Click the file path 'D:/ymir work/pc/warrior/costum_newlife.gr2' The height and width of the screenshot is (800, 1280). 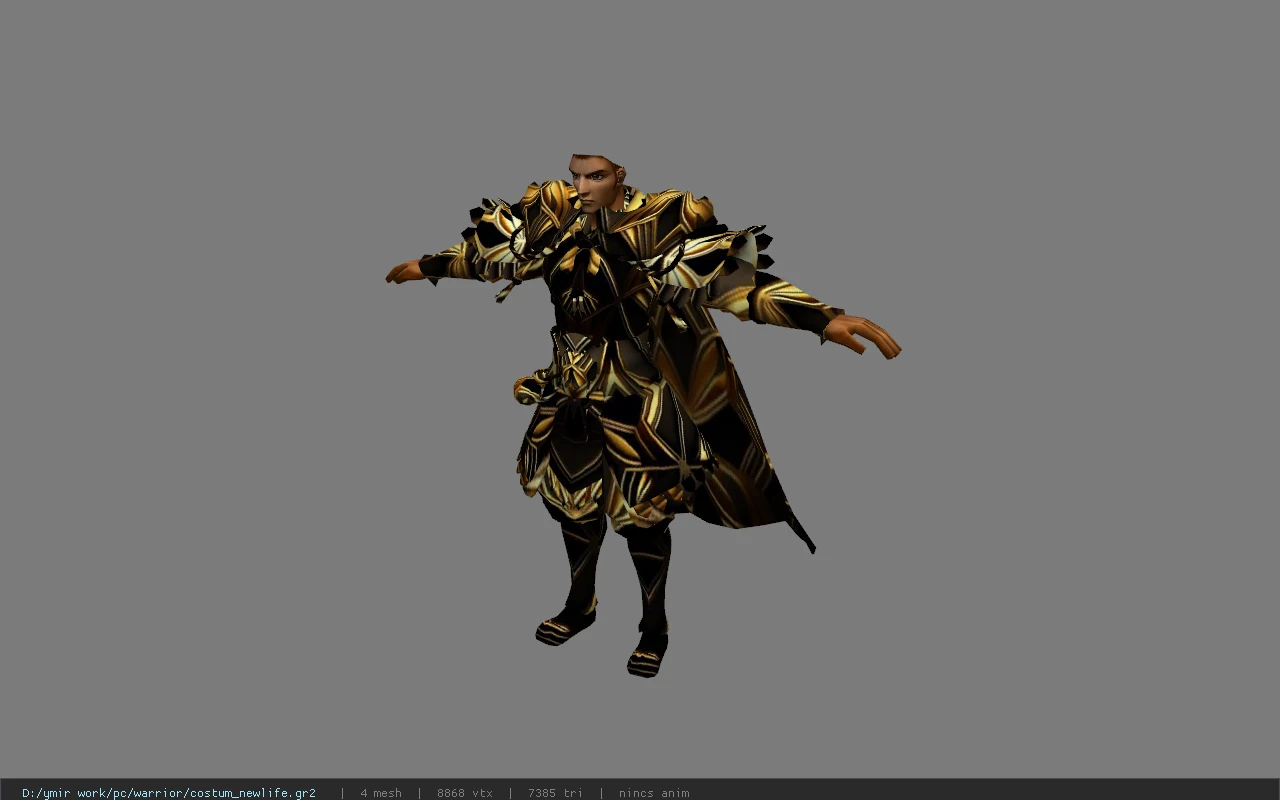pyautogui.click(x=169, y=793)
